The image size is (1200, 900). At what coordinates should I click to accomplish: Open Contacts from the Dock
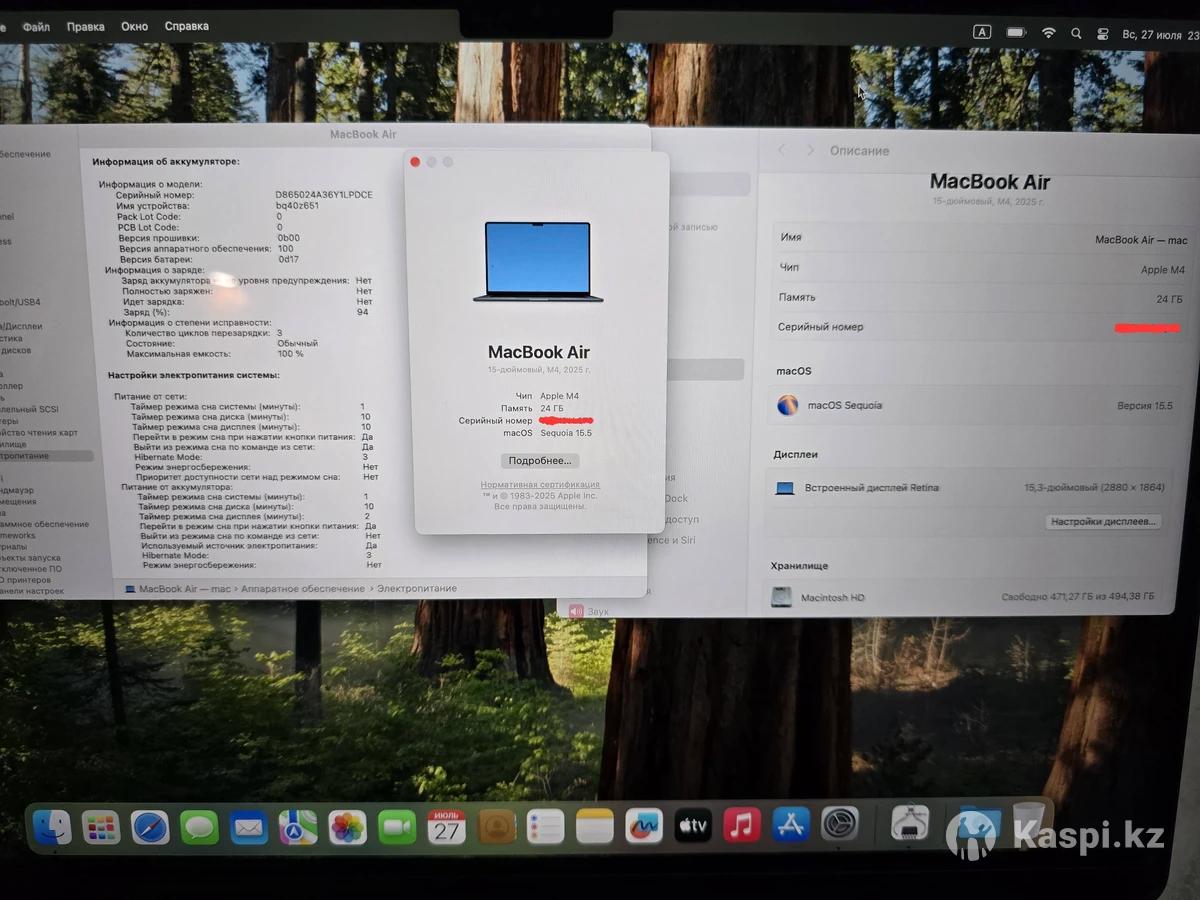[496, 827]
